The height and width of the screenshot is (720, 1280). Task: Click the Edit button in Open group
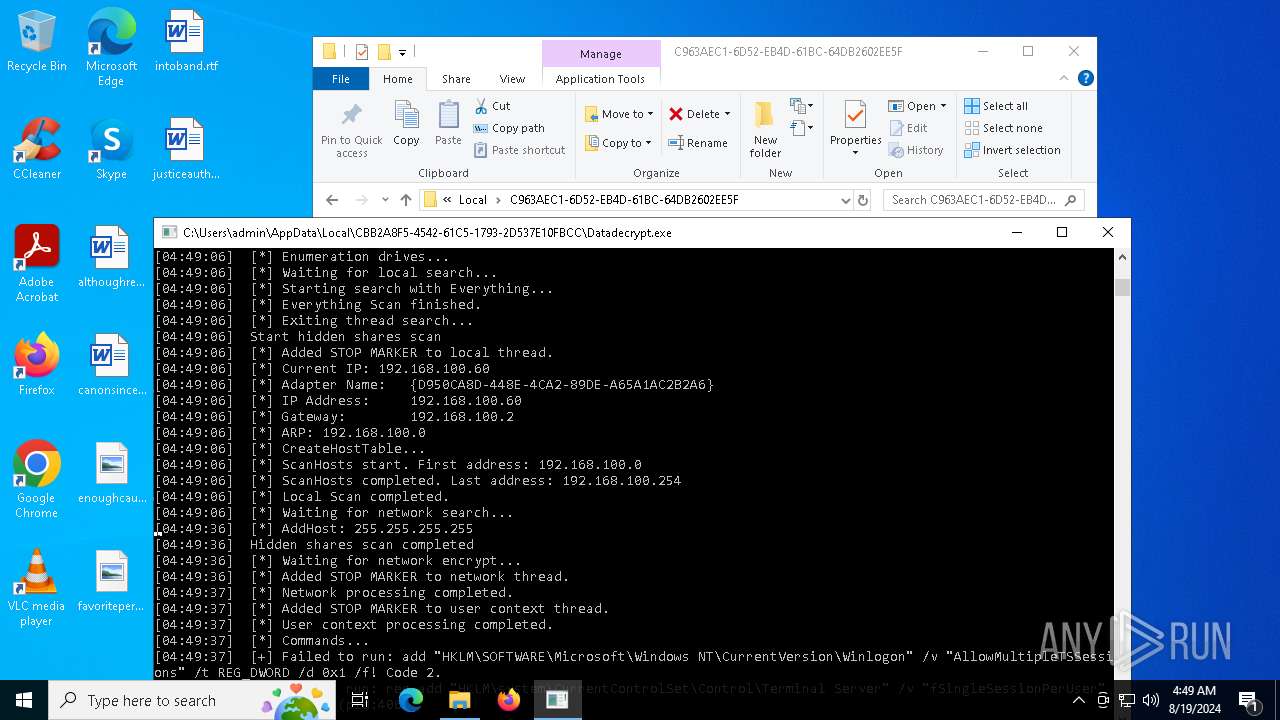tap(908, 128)
